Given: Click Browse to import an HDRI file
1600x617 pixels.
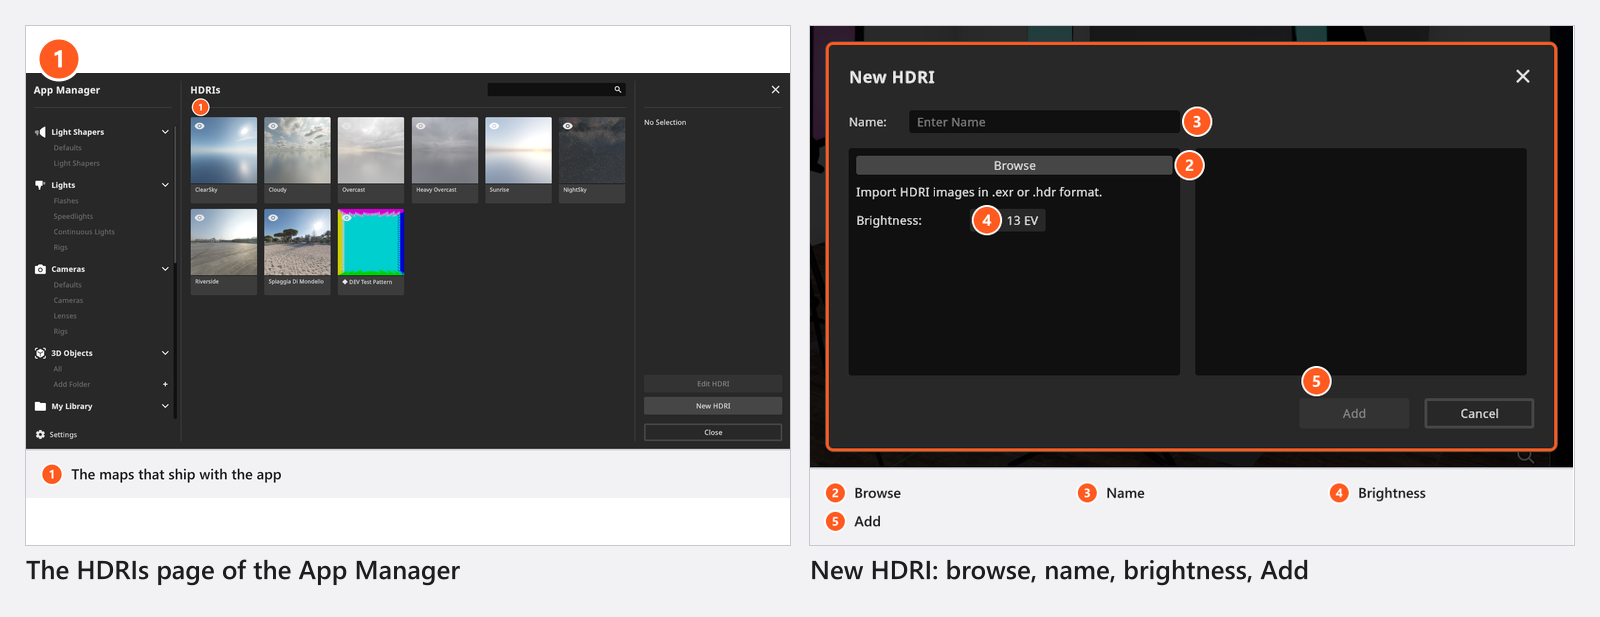Looking at the screenshot, I should [1014, 166].
